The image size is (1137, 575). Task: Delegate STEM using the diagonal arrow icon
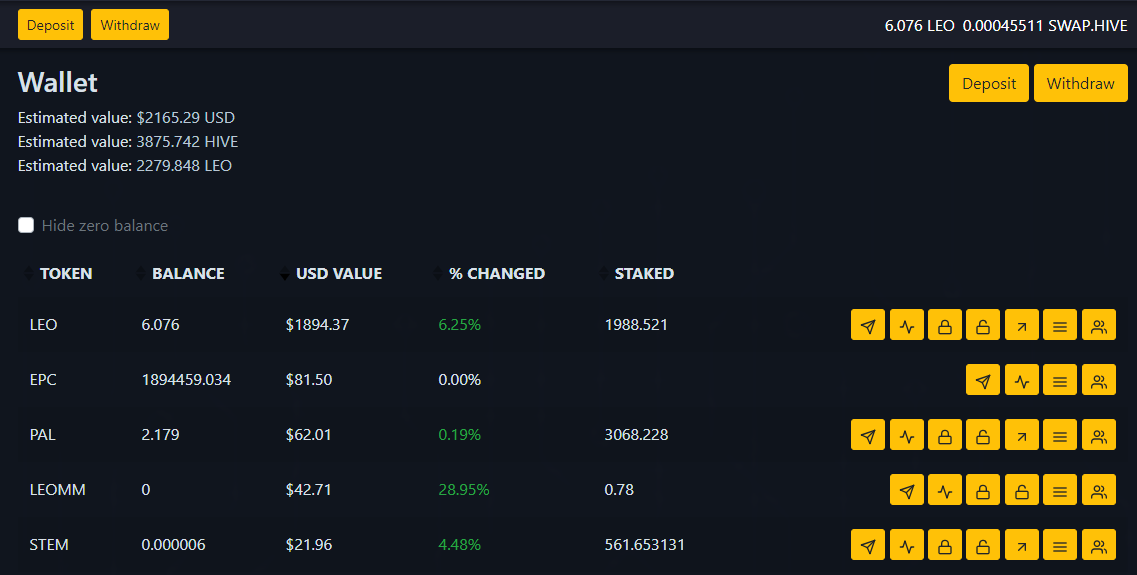(1022, 545)
